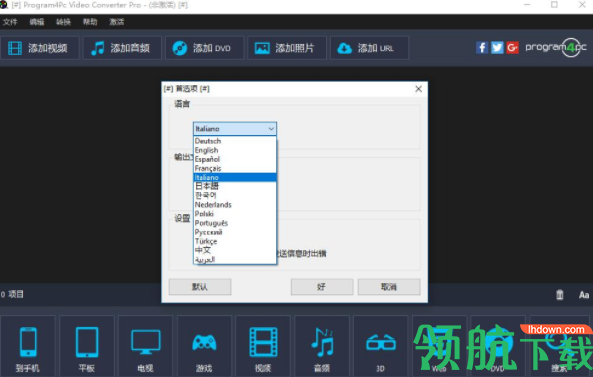593x377 pixels.
Task: Select the tablet output category icon
Action: click(x=87, y=342)
